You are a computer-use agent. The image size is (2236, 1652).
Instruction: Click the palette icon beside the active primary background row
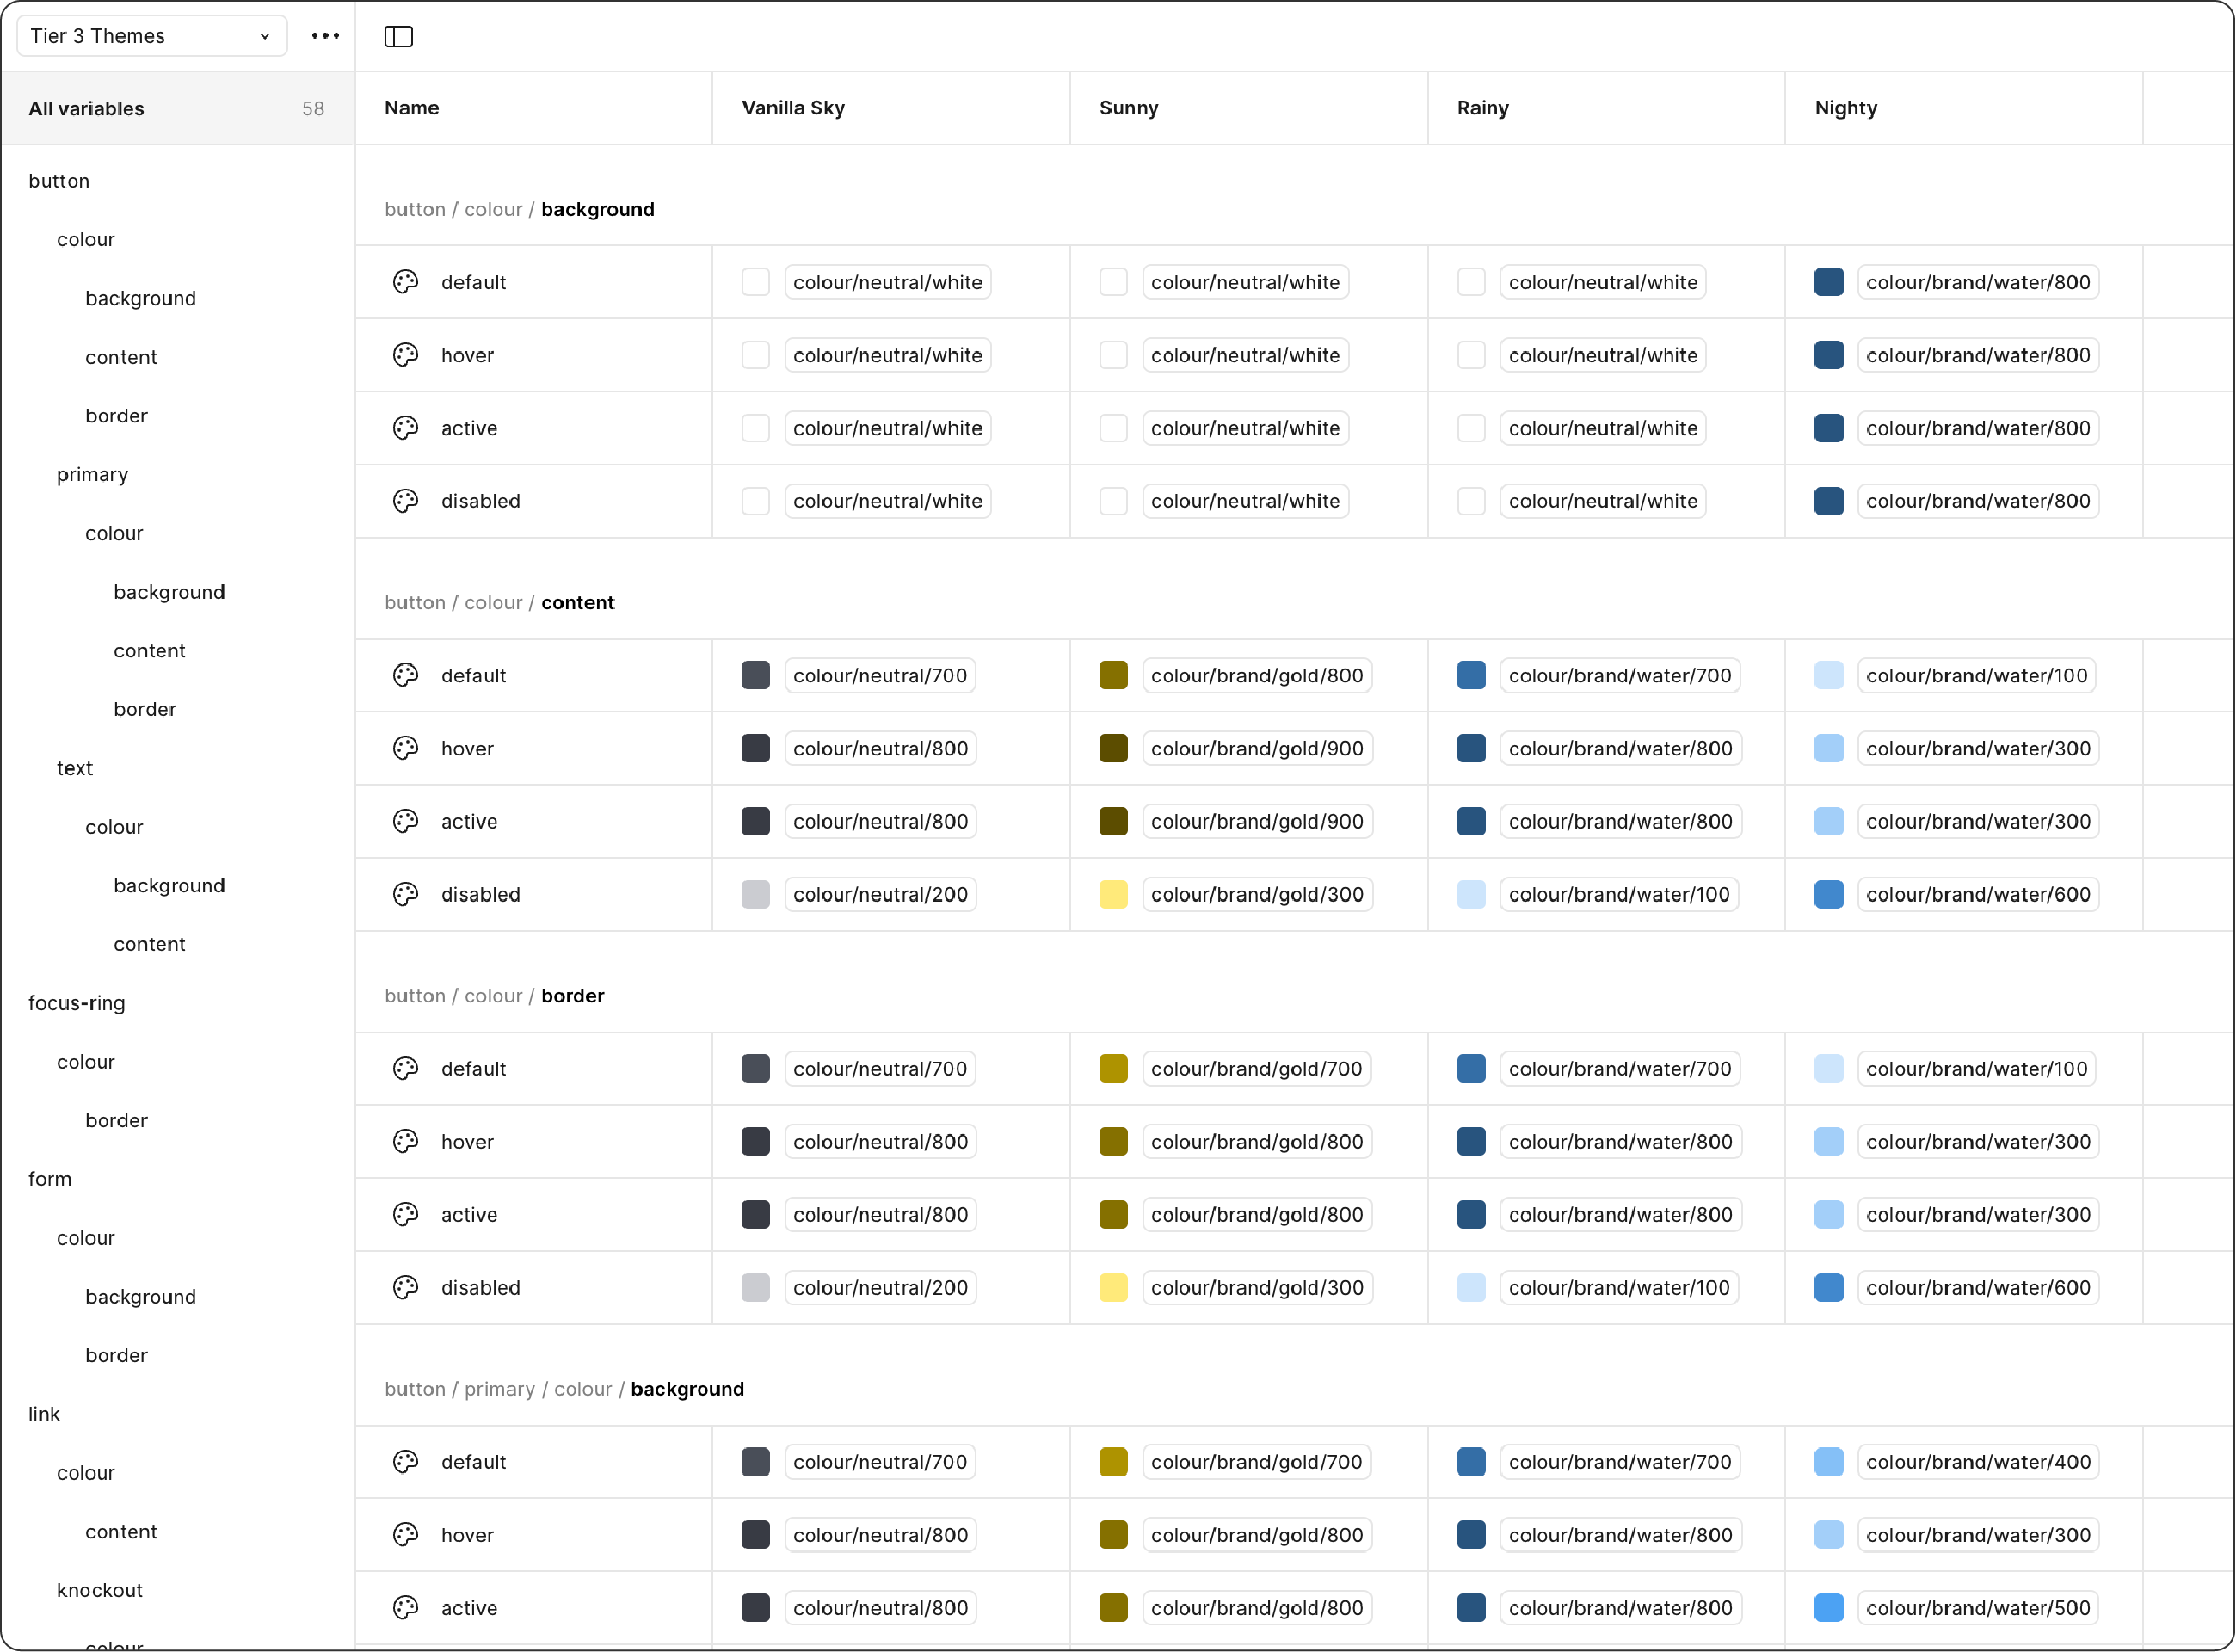(x=406, y=1608)
